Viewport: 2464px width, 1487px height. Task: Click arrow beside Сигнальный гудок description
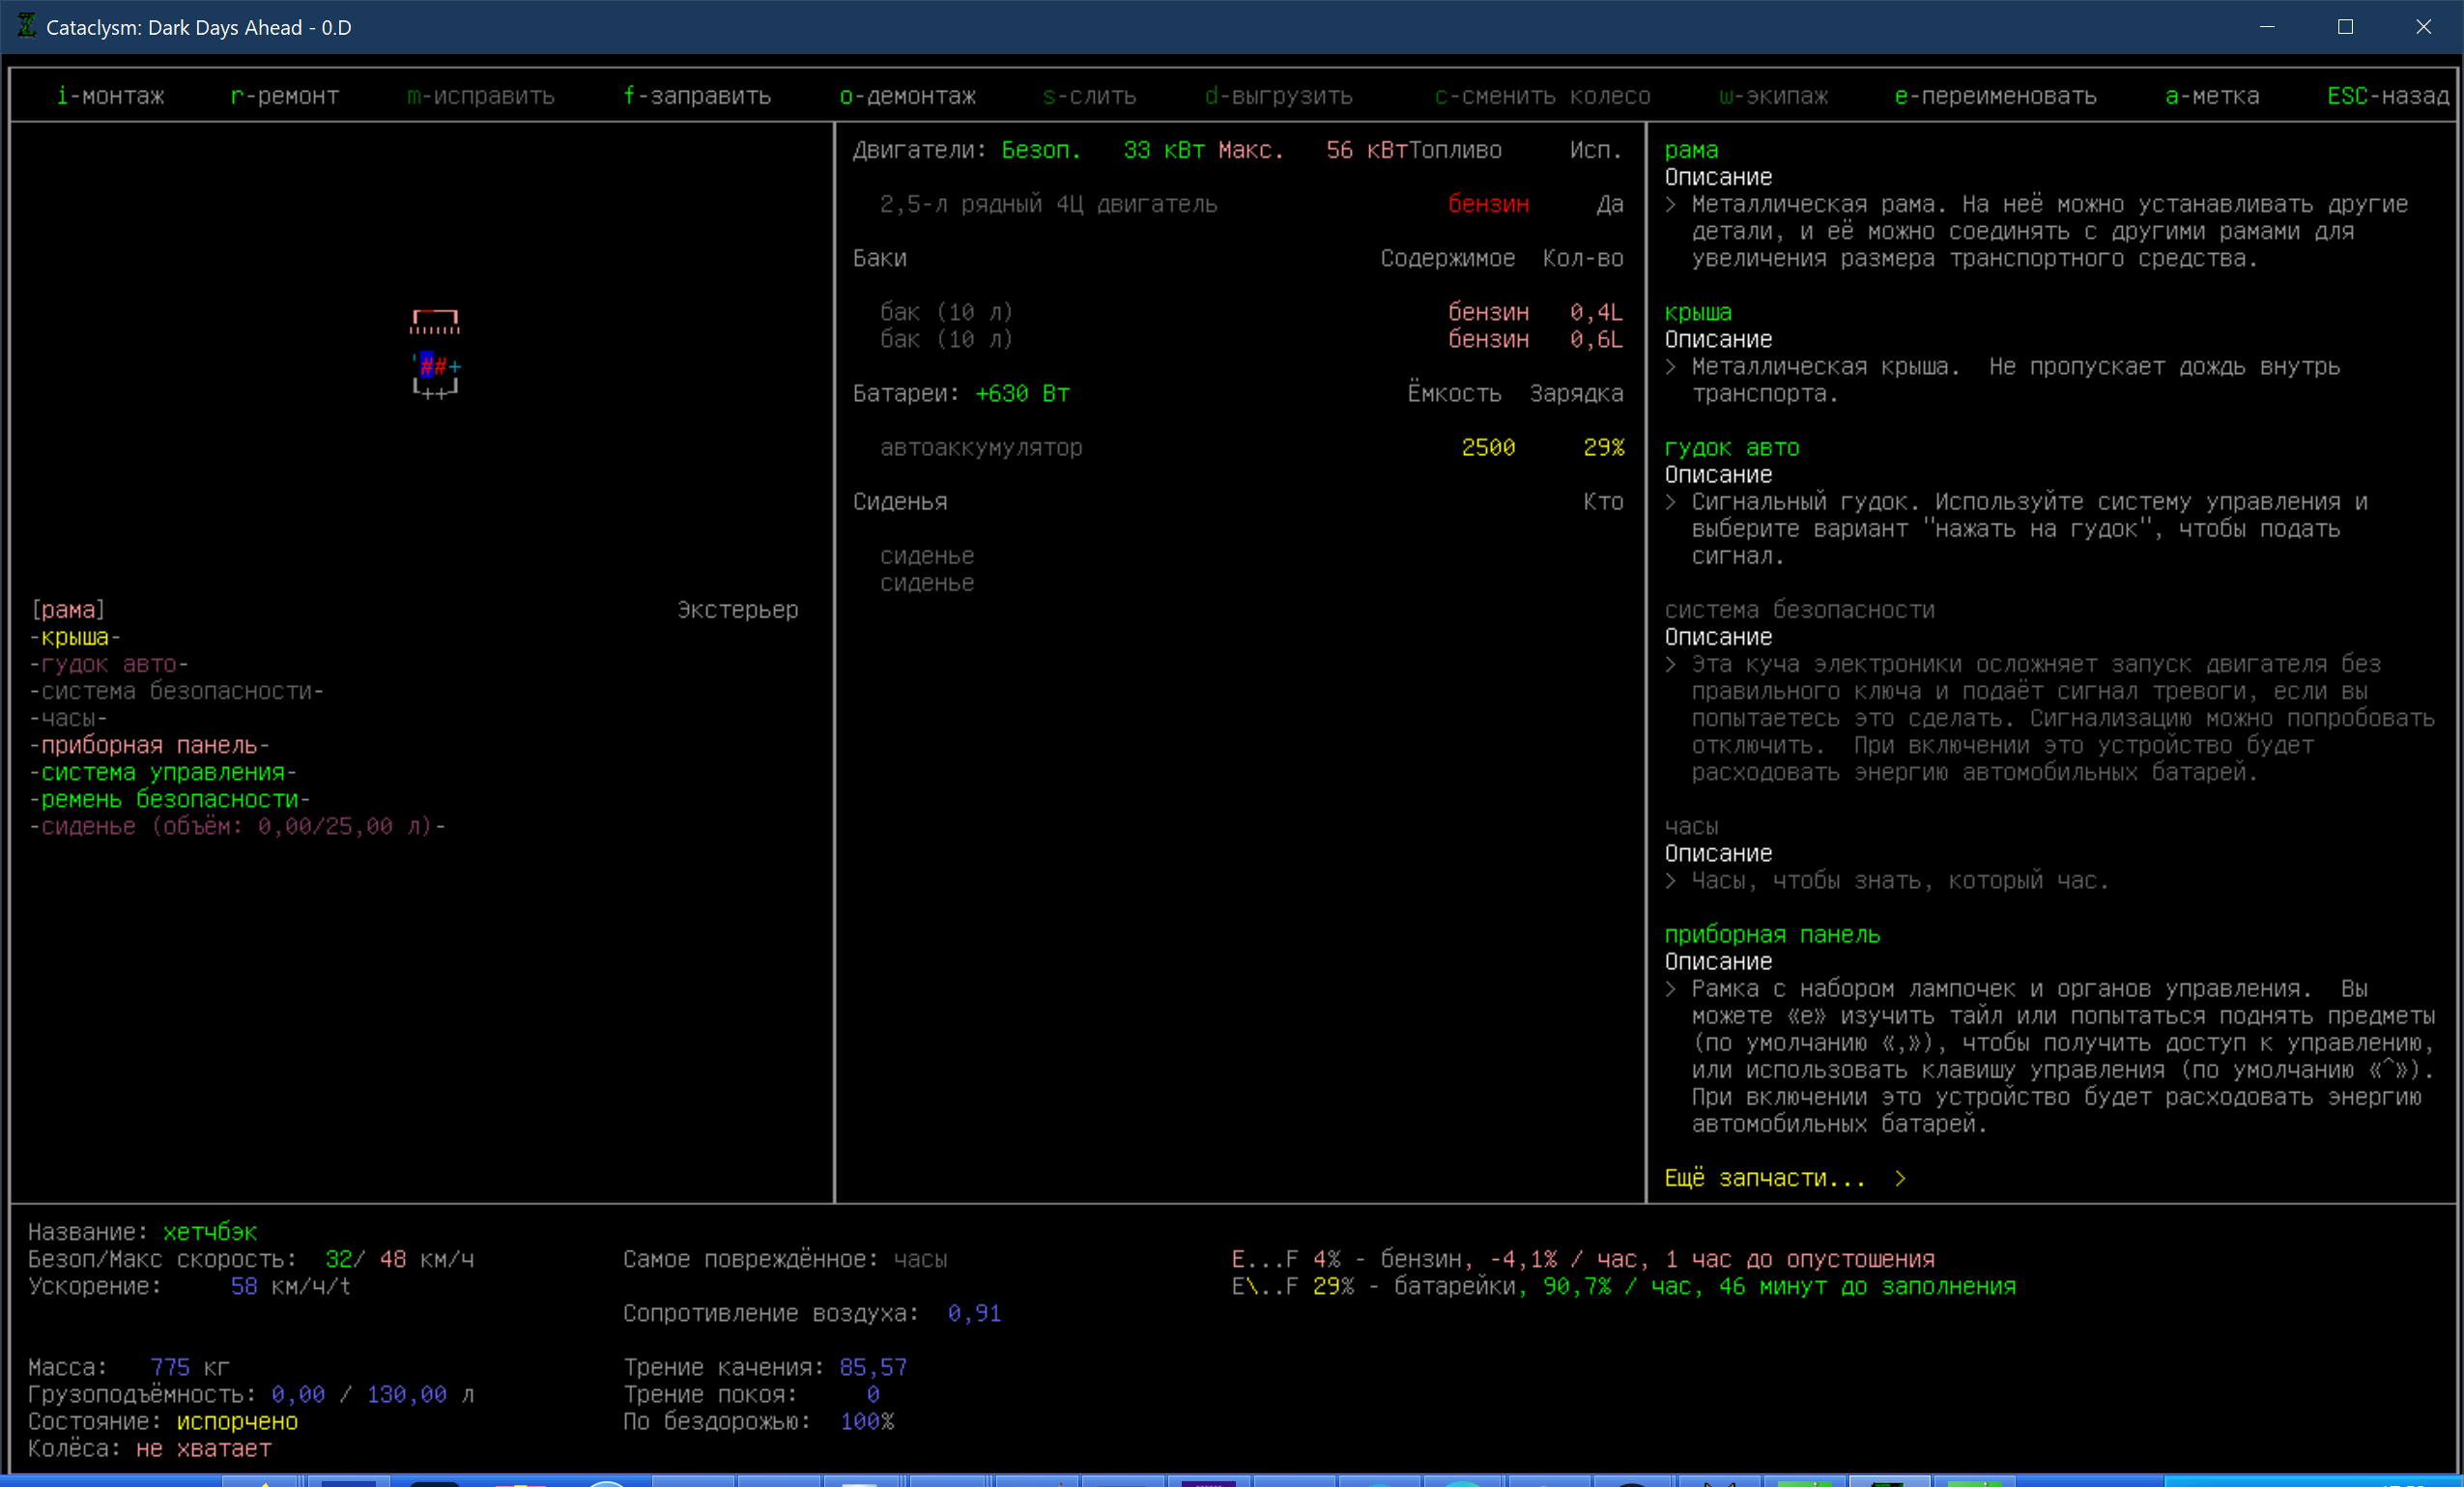pyautogui.click(x=1671, y=502)
